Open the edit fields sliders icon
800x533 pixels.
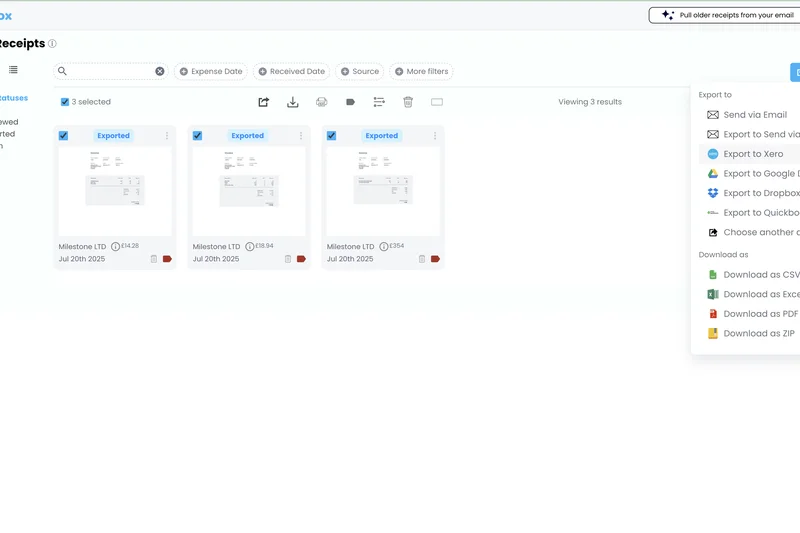click(x=379, y=102)
